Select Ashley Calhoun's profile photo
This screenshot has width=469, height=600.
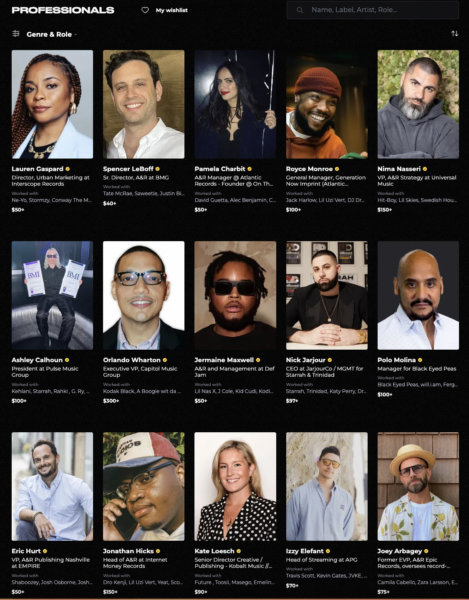point(52,295)
